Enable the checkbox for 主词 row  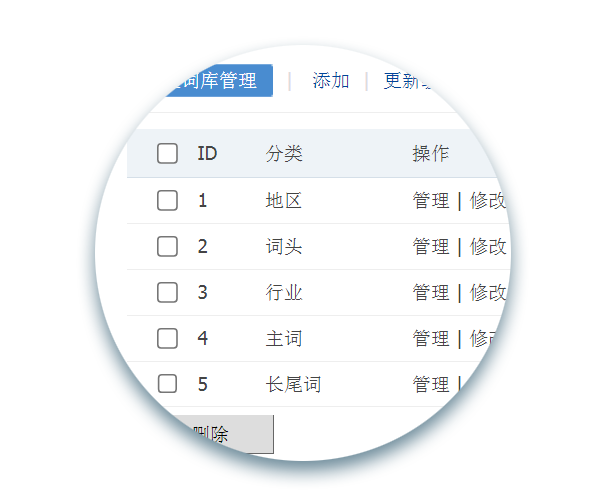pyautogui.click(x=167, y=338)
